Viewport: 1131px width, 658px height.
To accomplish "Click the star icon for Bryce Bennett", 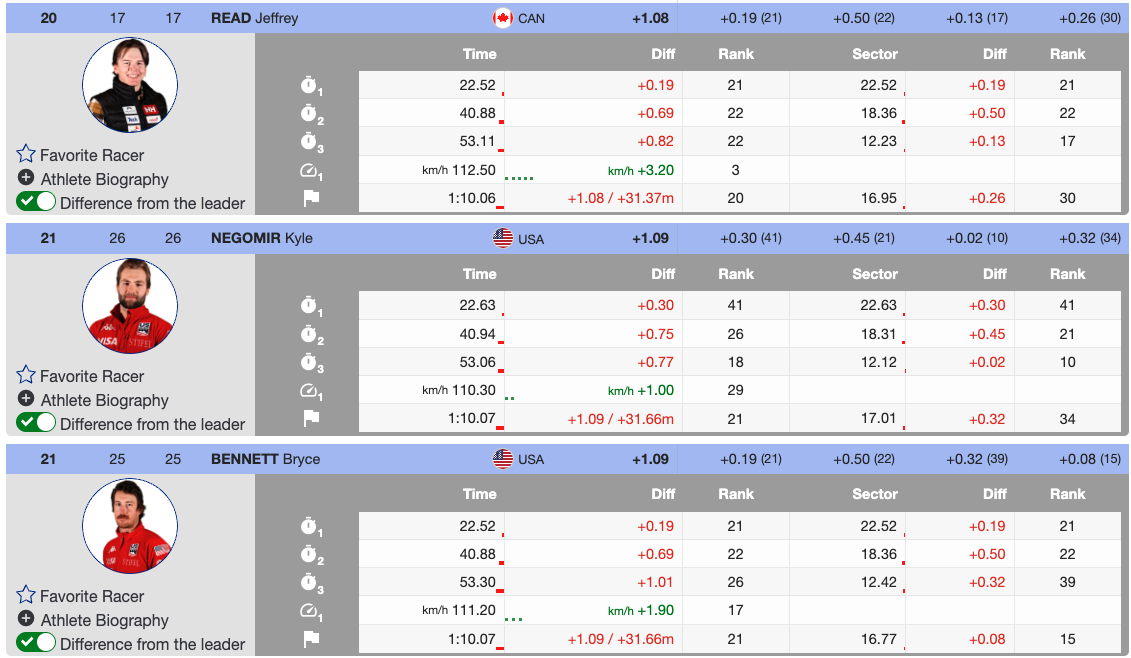I will click(x=26, y=596).
